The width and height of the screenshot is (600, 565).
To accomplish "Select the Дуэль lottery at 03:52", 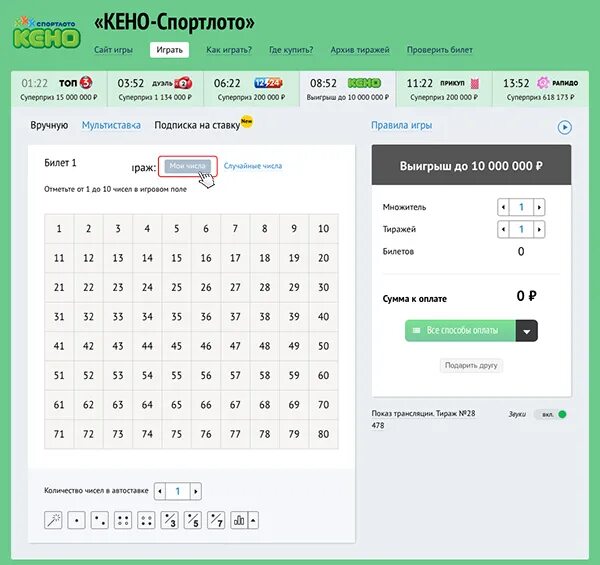I will (155, 89).
